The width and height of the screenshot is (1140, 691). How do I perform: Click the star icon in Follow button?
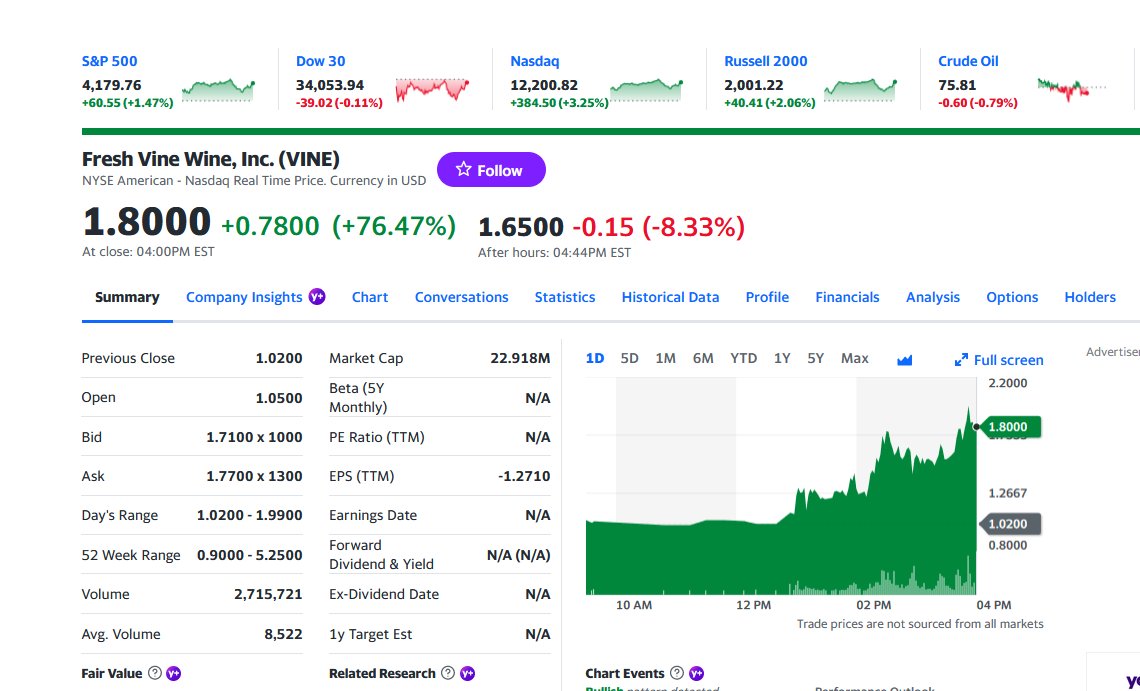pyautogui.click(x=464, y=169)
